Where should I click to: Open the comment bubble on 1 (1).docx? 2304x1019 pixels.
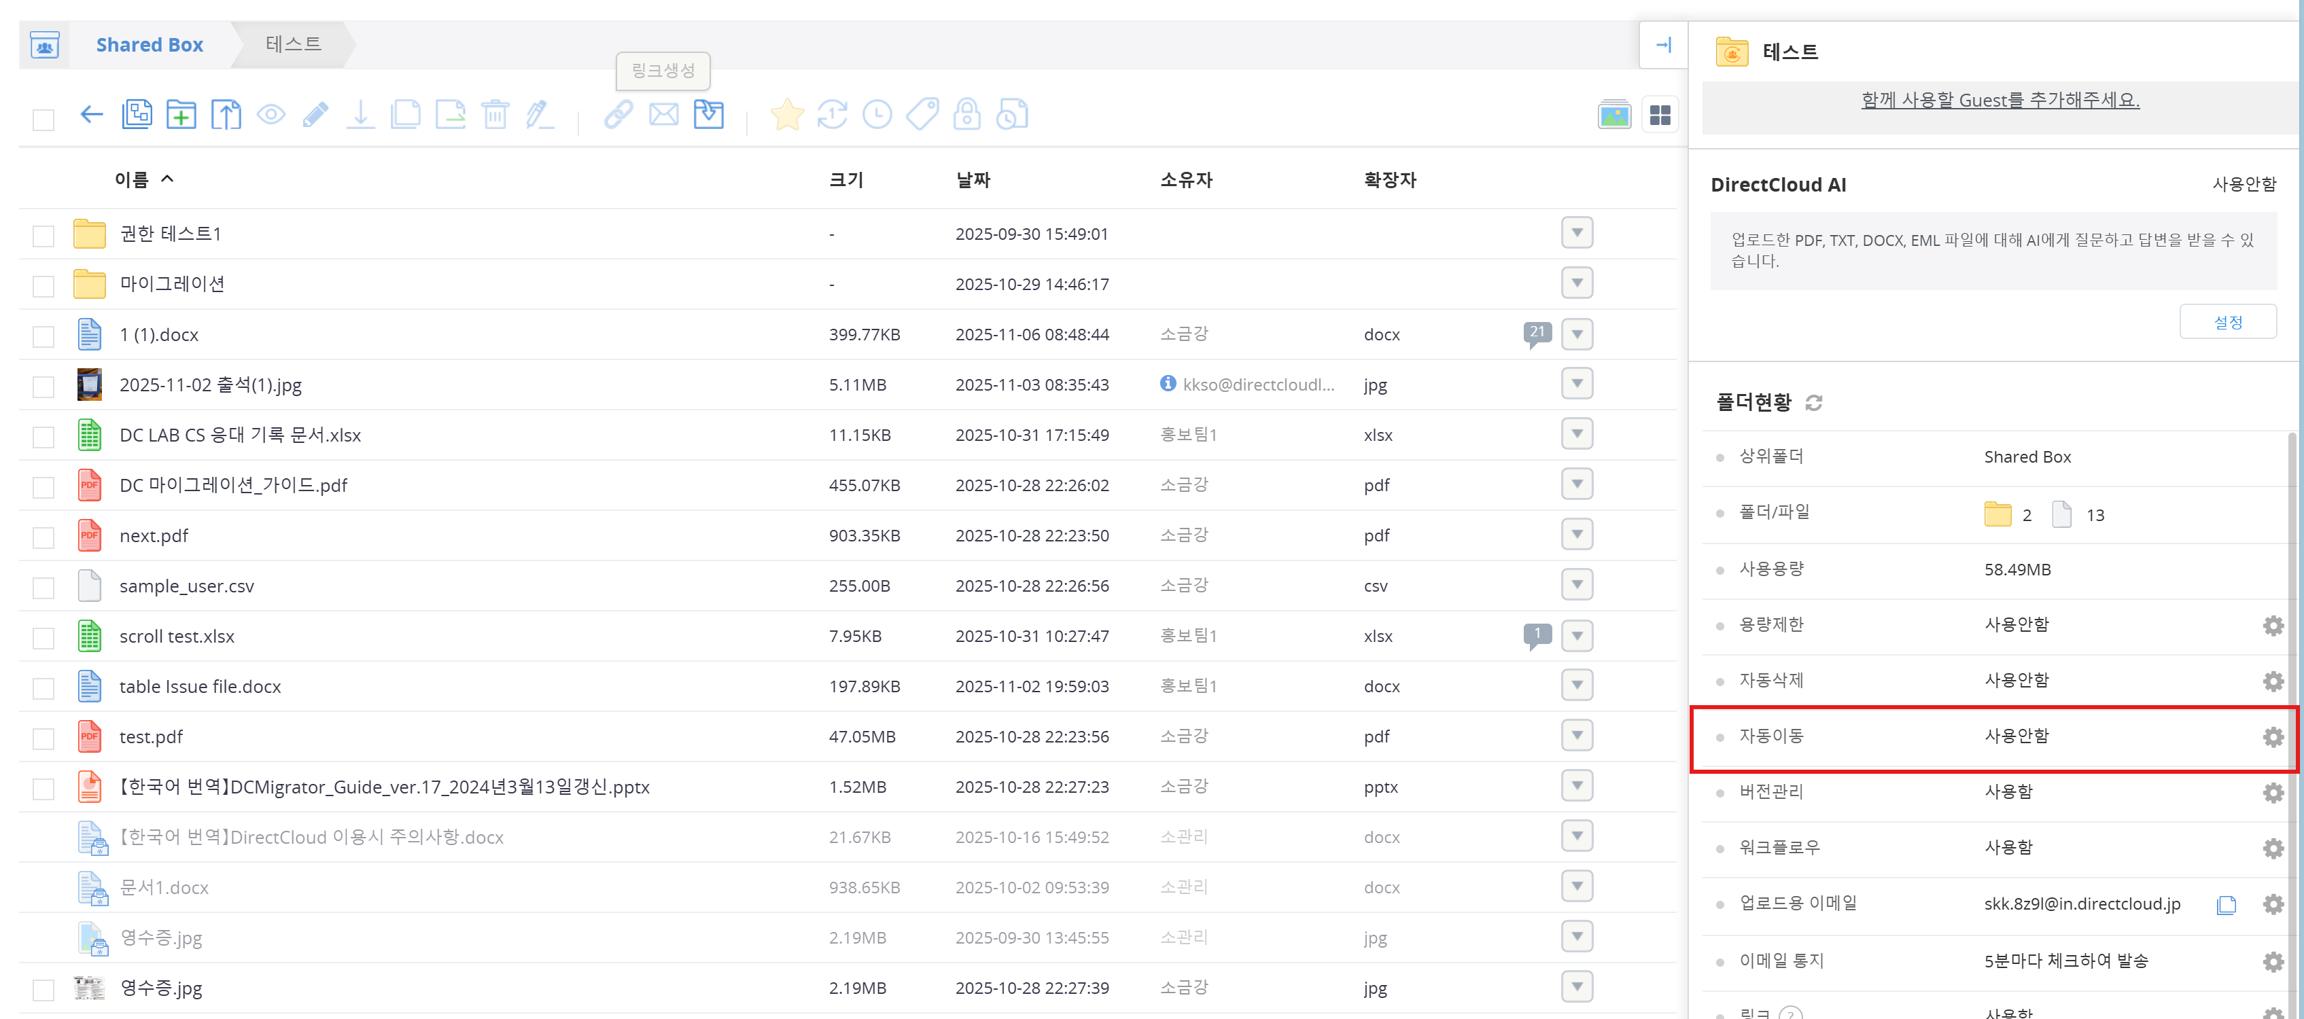point(1537,333)
